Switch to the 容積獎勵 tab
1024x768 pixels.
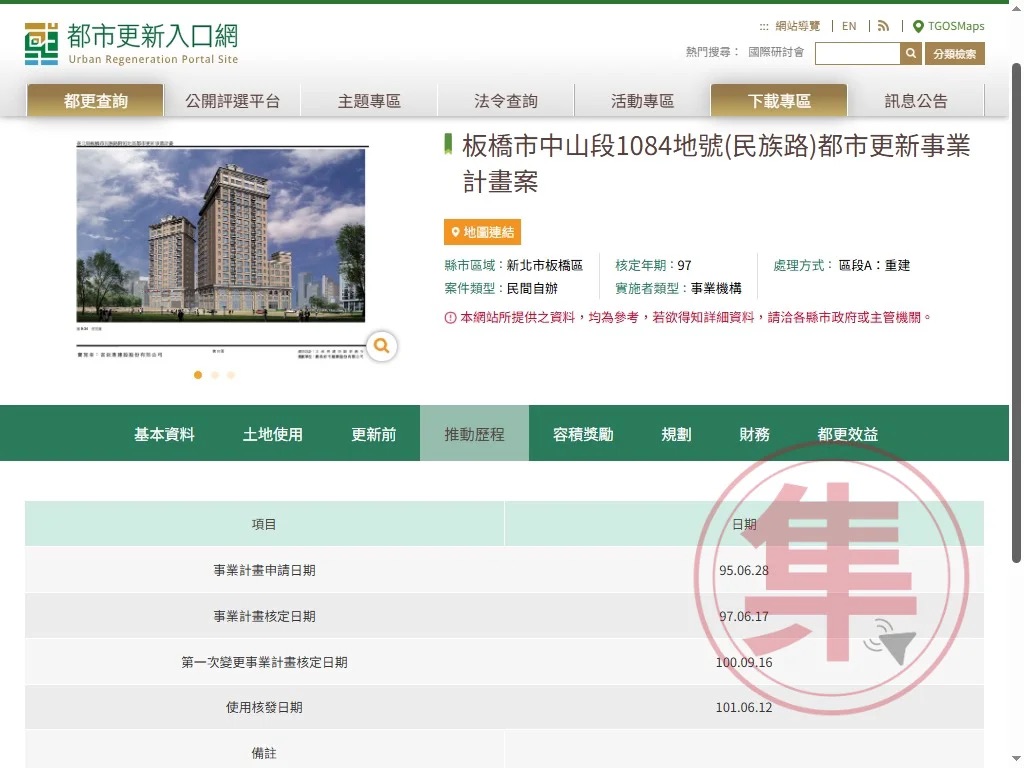click(583, 434)
